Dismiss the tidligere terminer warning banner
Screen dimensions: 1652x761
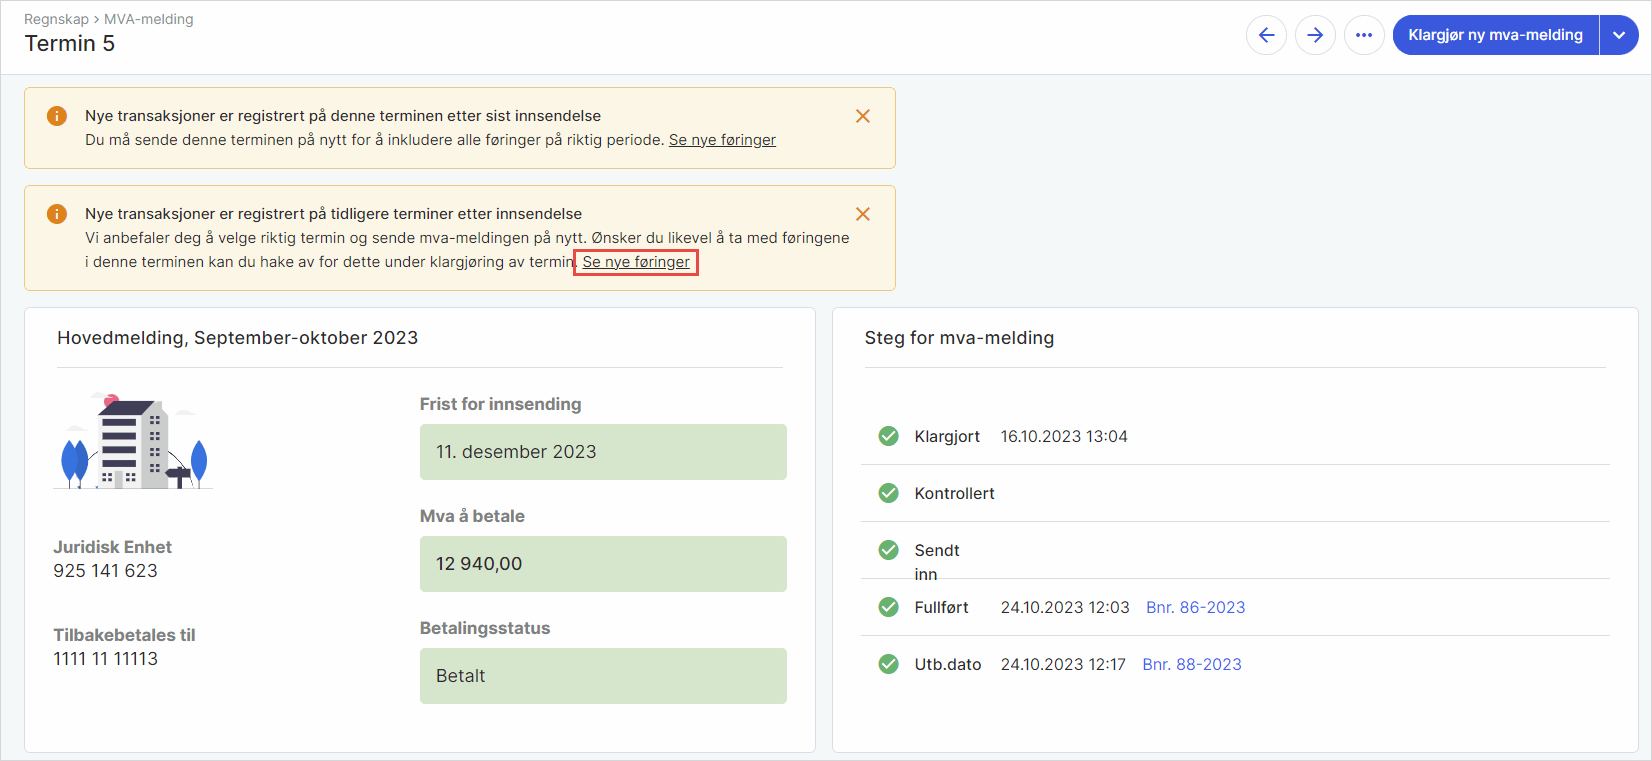863,214
